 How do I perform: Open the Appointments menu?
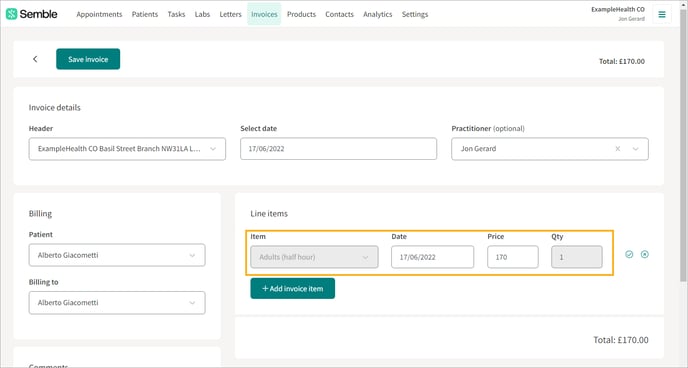pos(99,14)
